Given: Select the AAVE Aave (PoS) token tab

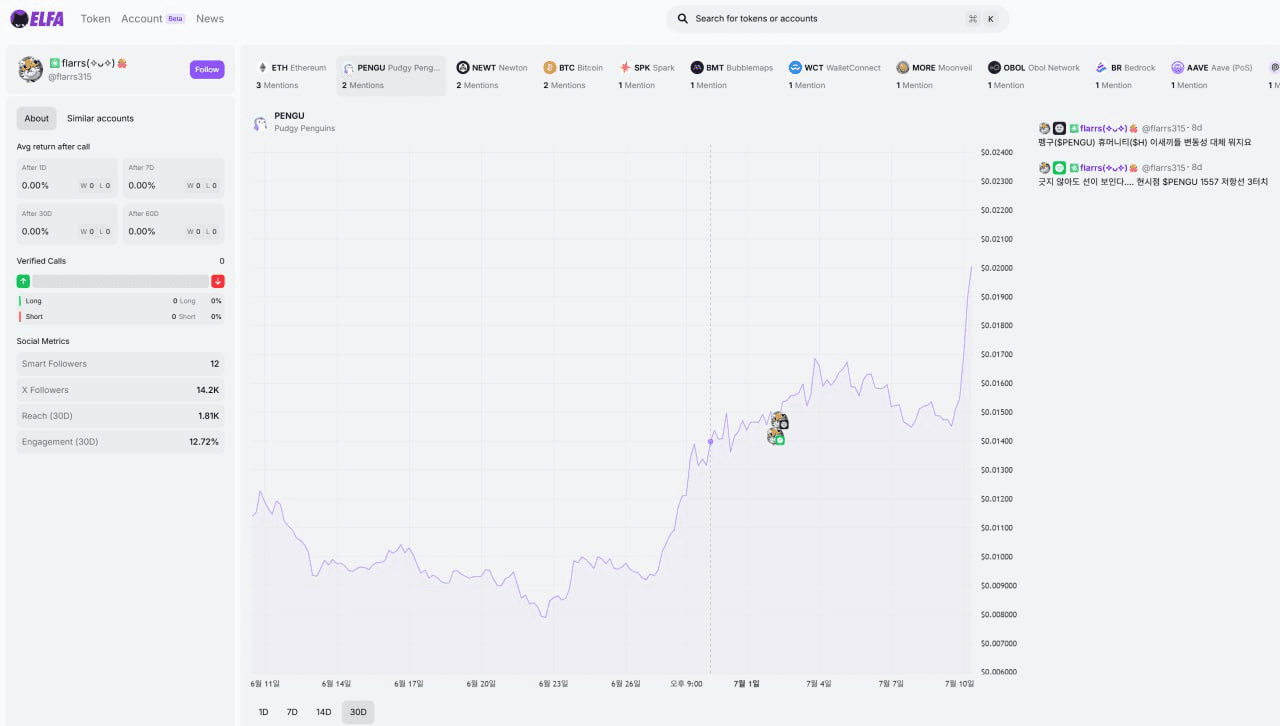Looking at the screenshot, I should point(1211,76).
